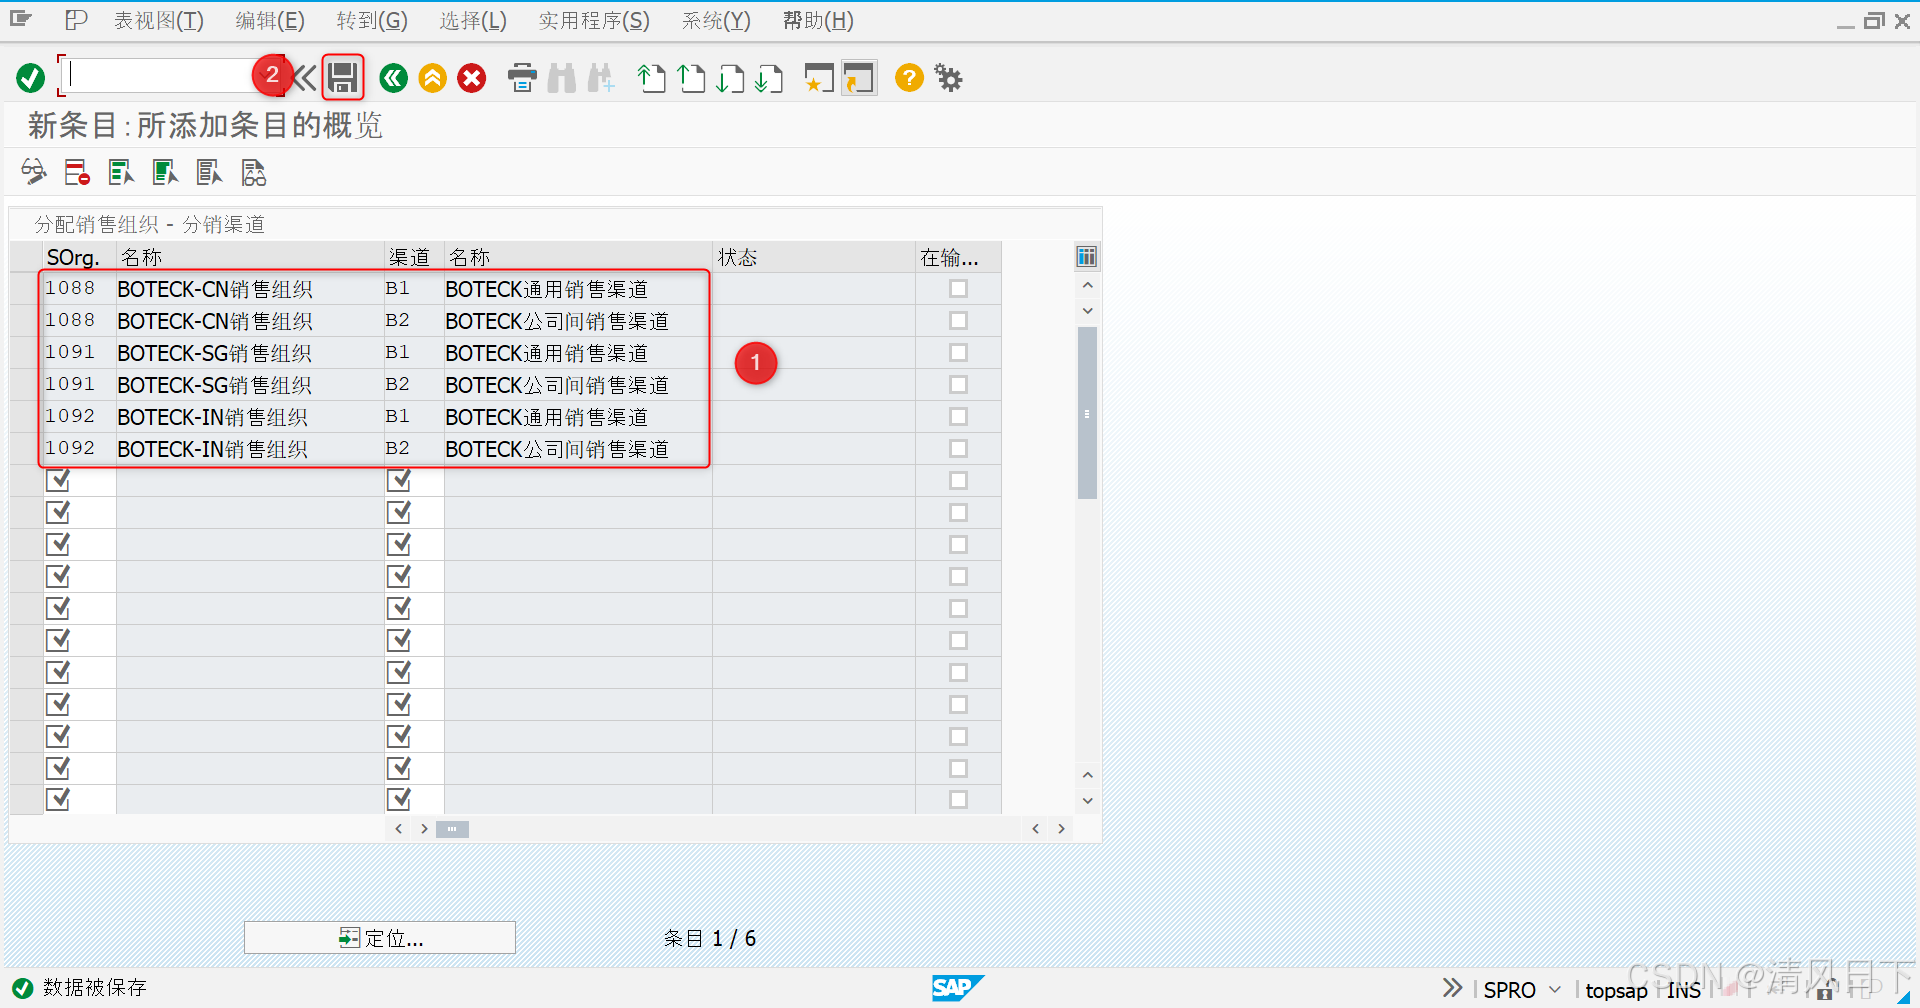Toggle the checkbox in row 1091 B1

(958, 353)
